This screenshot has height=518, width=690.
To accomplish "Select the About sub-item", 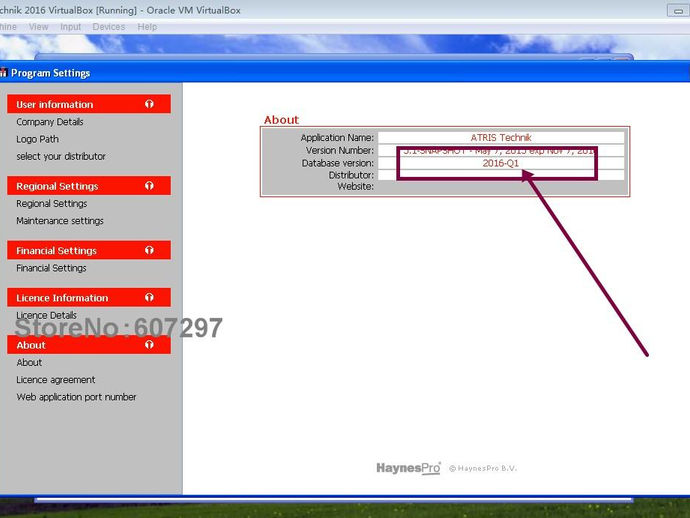I will [29, 363].
